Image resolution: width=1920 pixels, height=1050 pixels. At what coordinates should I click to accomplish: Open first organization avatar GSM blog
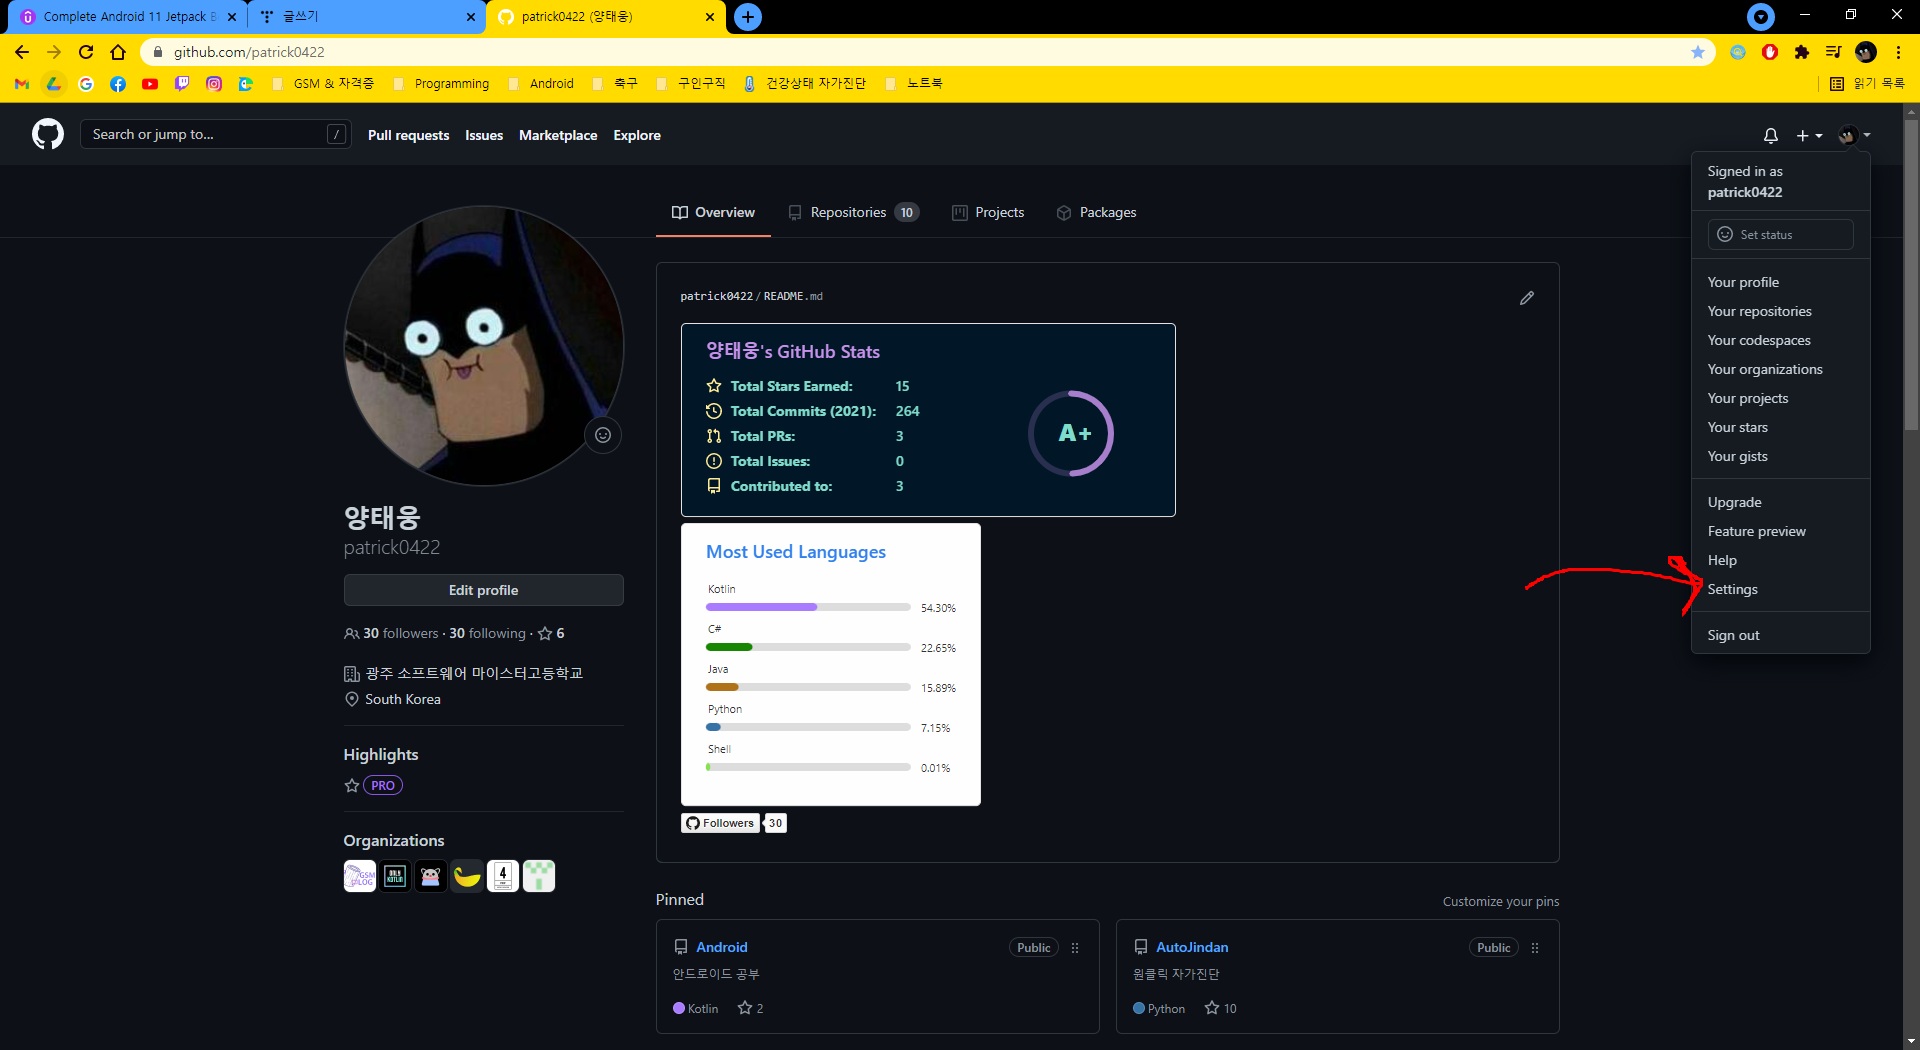(360, 876)
